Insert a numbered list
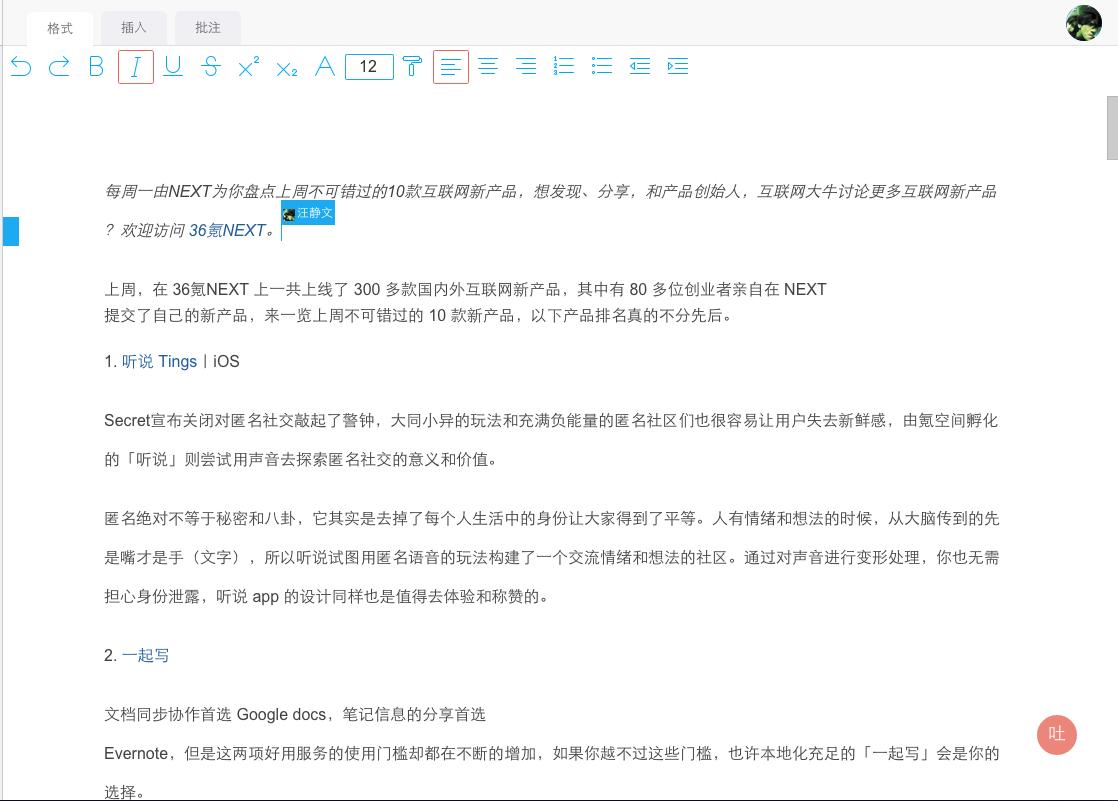 point(564,67)
